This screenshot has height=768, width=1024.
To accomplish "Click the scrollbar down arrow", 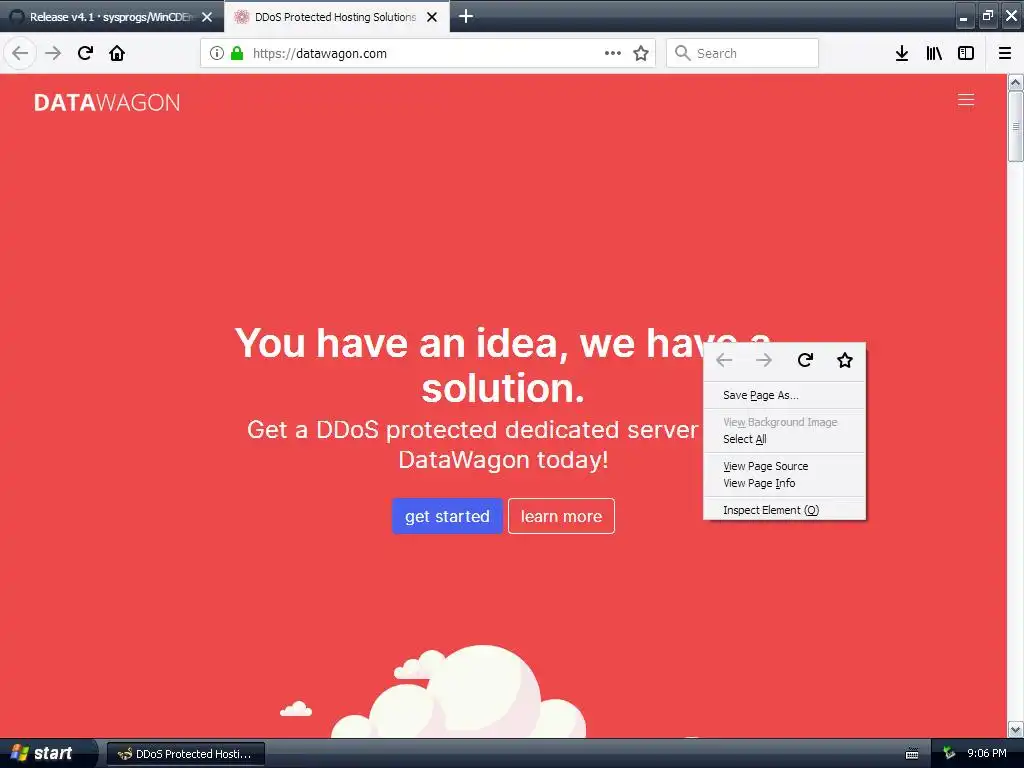I will click(1016, 729).
